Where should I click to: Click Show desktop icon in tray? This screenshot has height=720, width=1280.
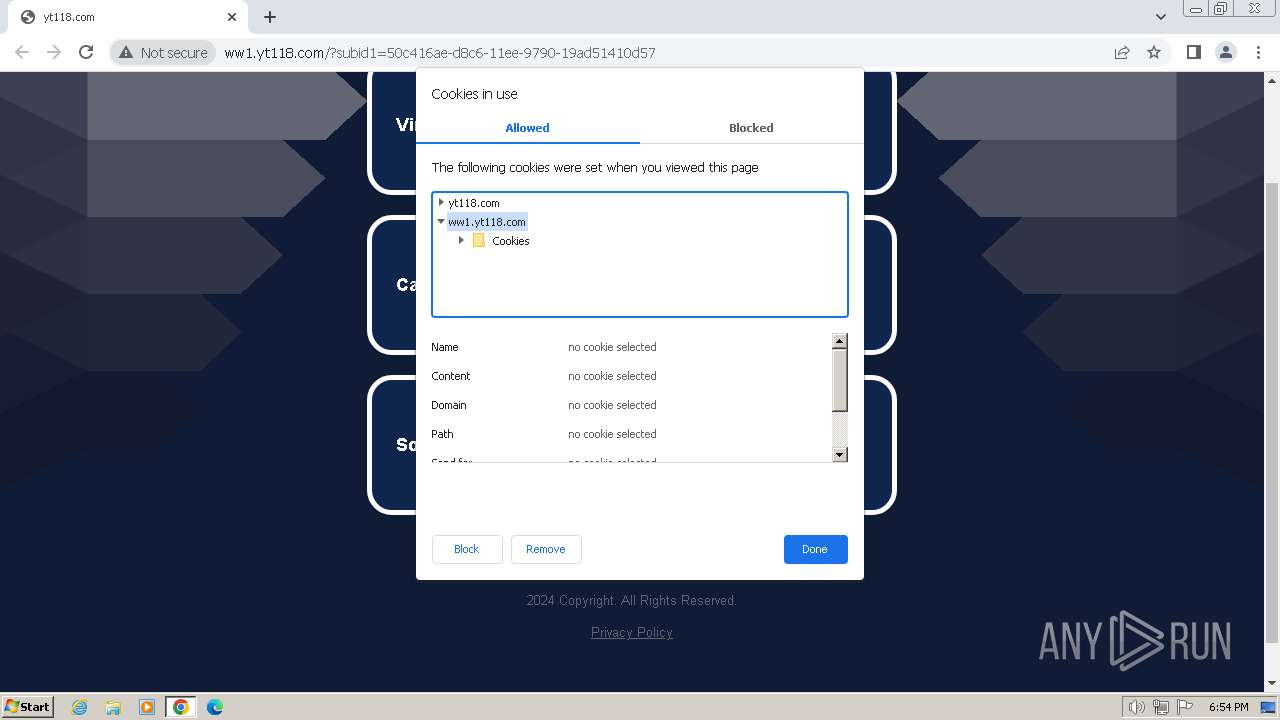point(1269,707)
